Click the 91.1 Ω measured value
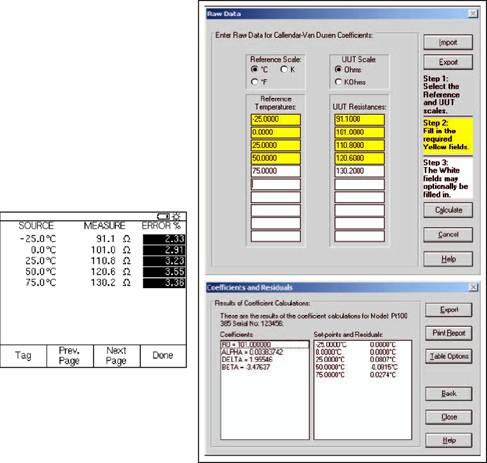The image size is (487, 463). 113,239
